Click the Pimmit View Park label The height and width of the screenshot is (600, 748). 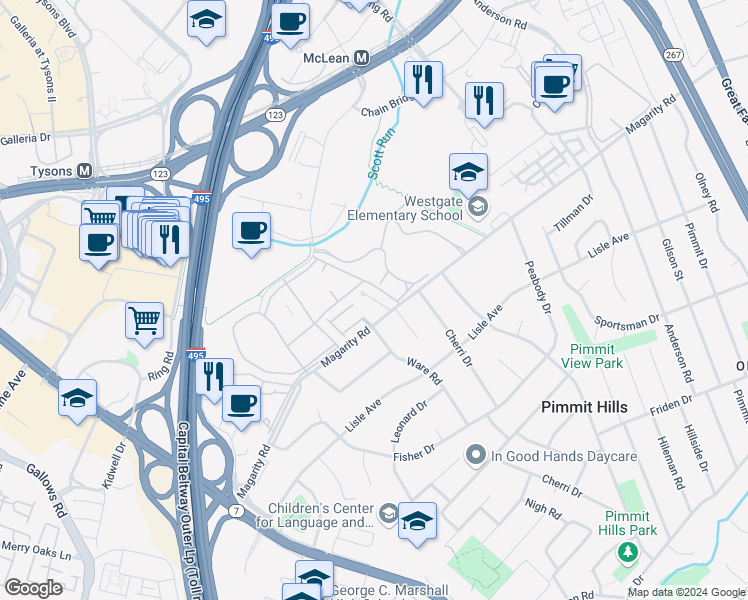(592, 356)
